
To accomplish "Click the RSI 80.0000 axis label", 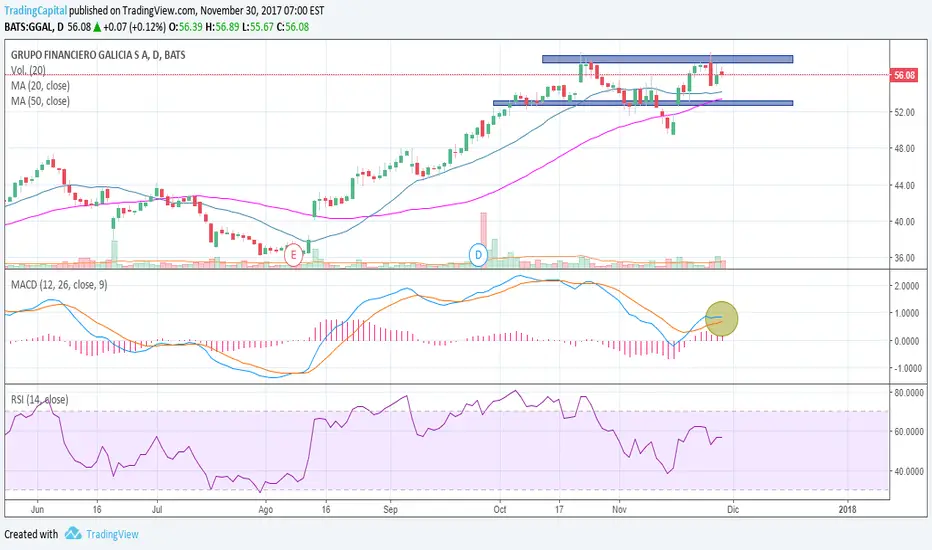I will [x=908, y=393].
